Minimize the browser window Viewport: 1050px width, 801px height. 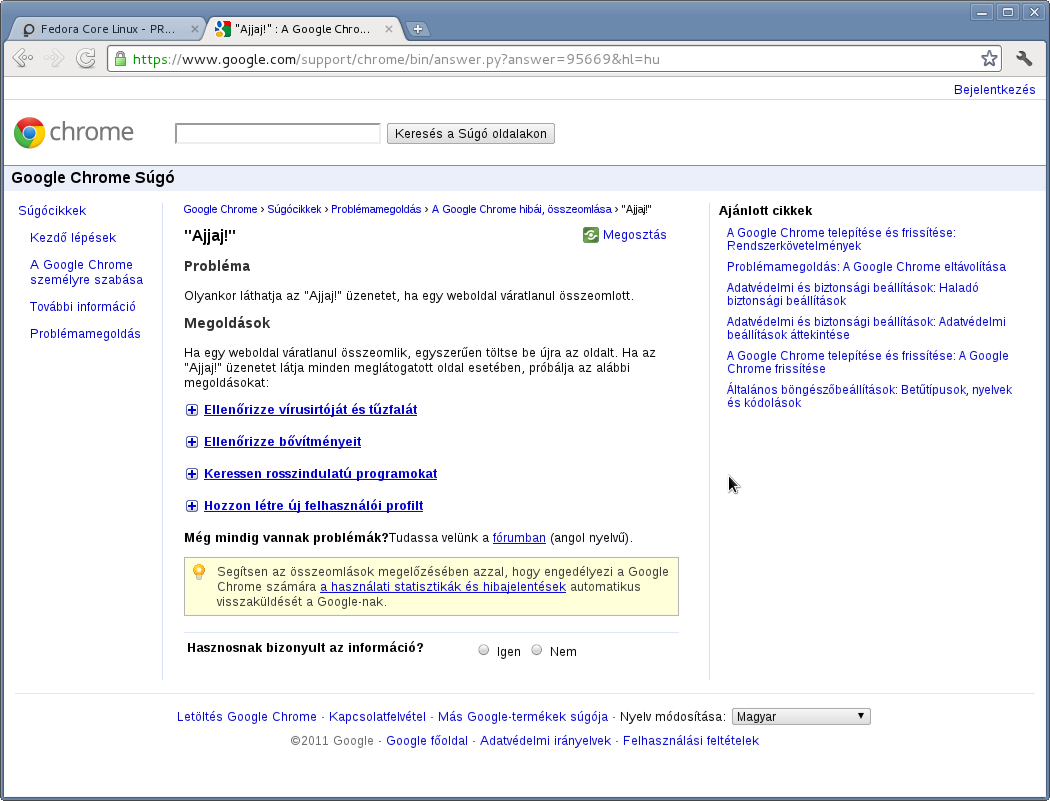[982, 12]
